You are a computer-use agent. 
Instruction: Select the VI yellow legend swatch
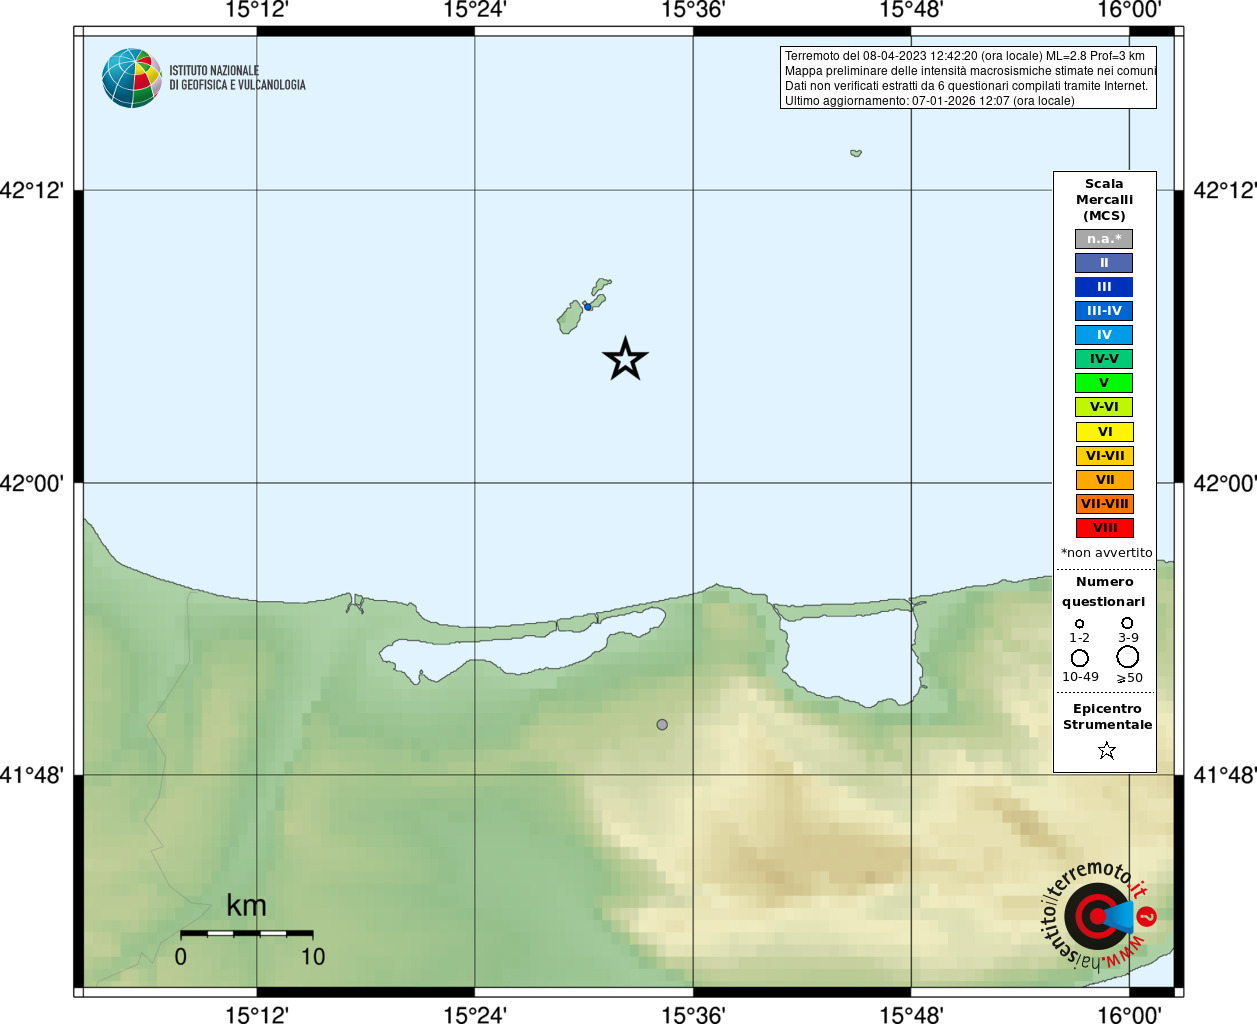pyautogui.click(x=1105, y=432)
